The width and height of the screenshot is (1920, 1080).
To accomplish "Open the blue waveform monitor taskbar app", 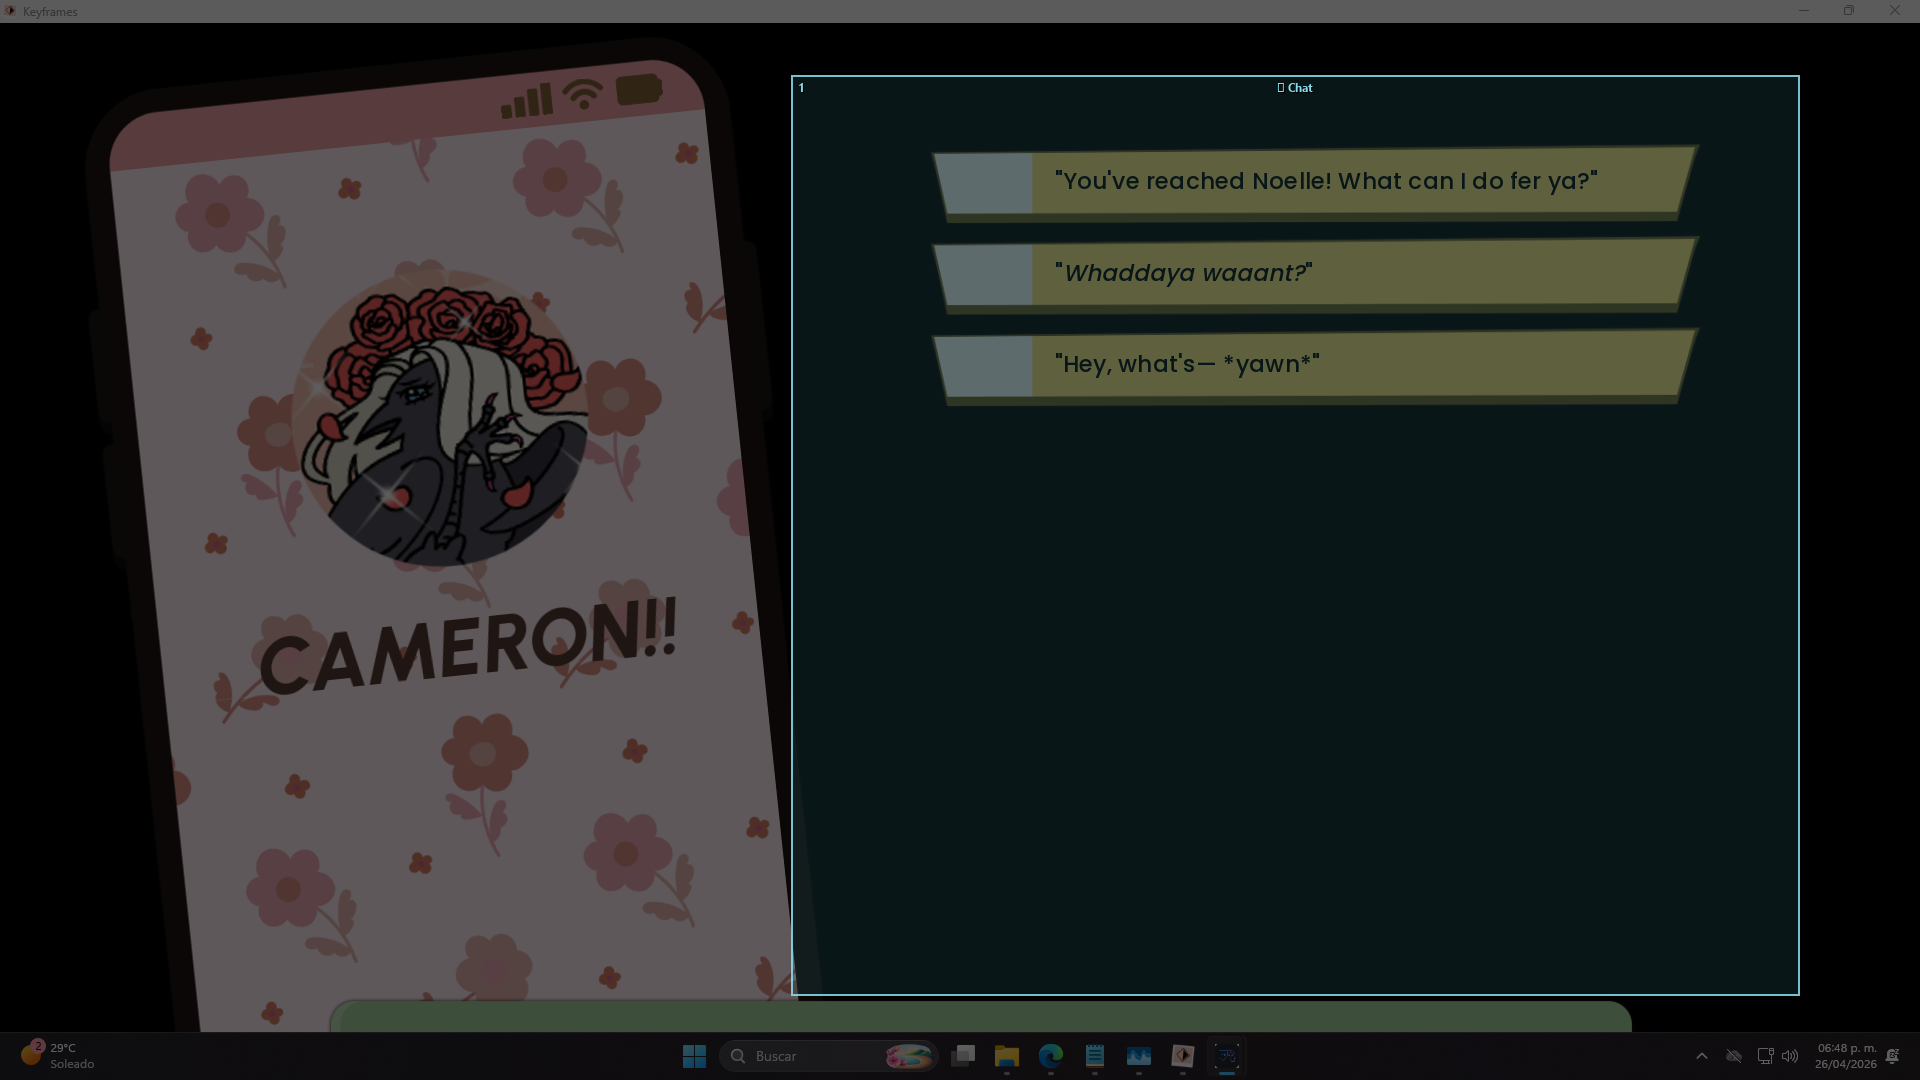I will 1139,1056.
